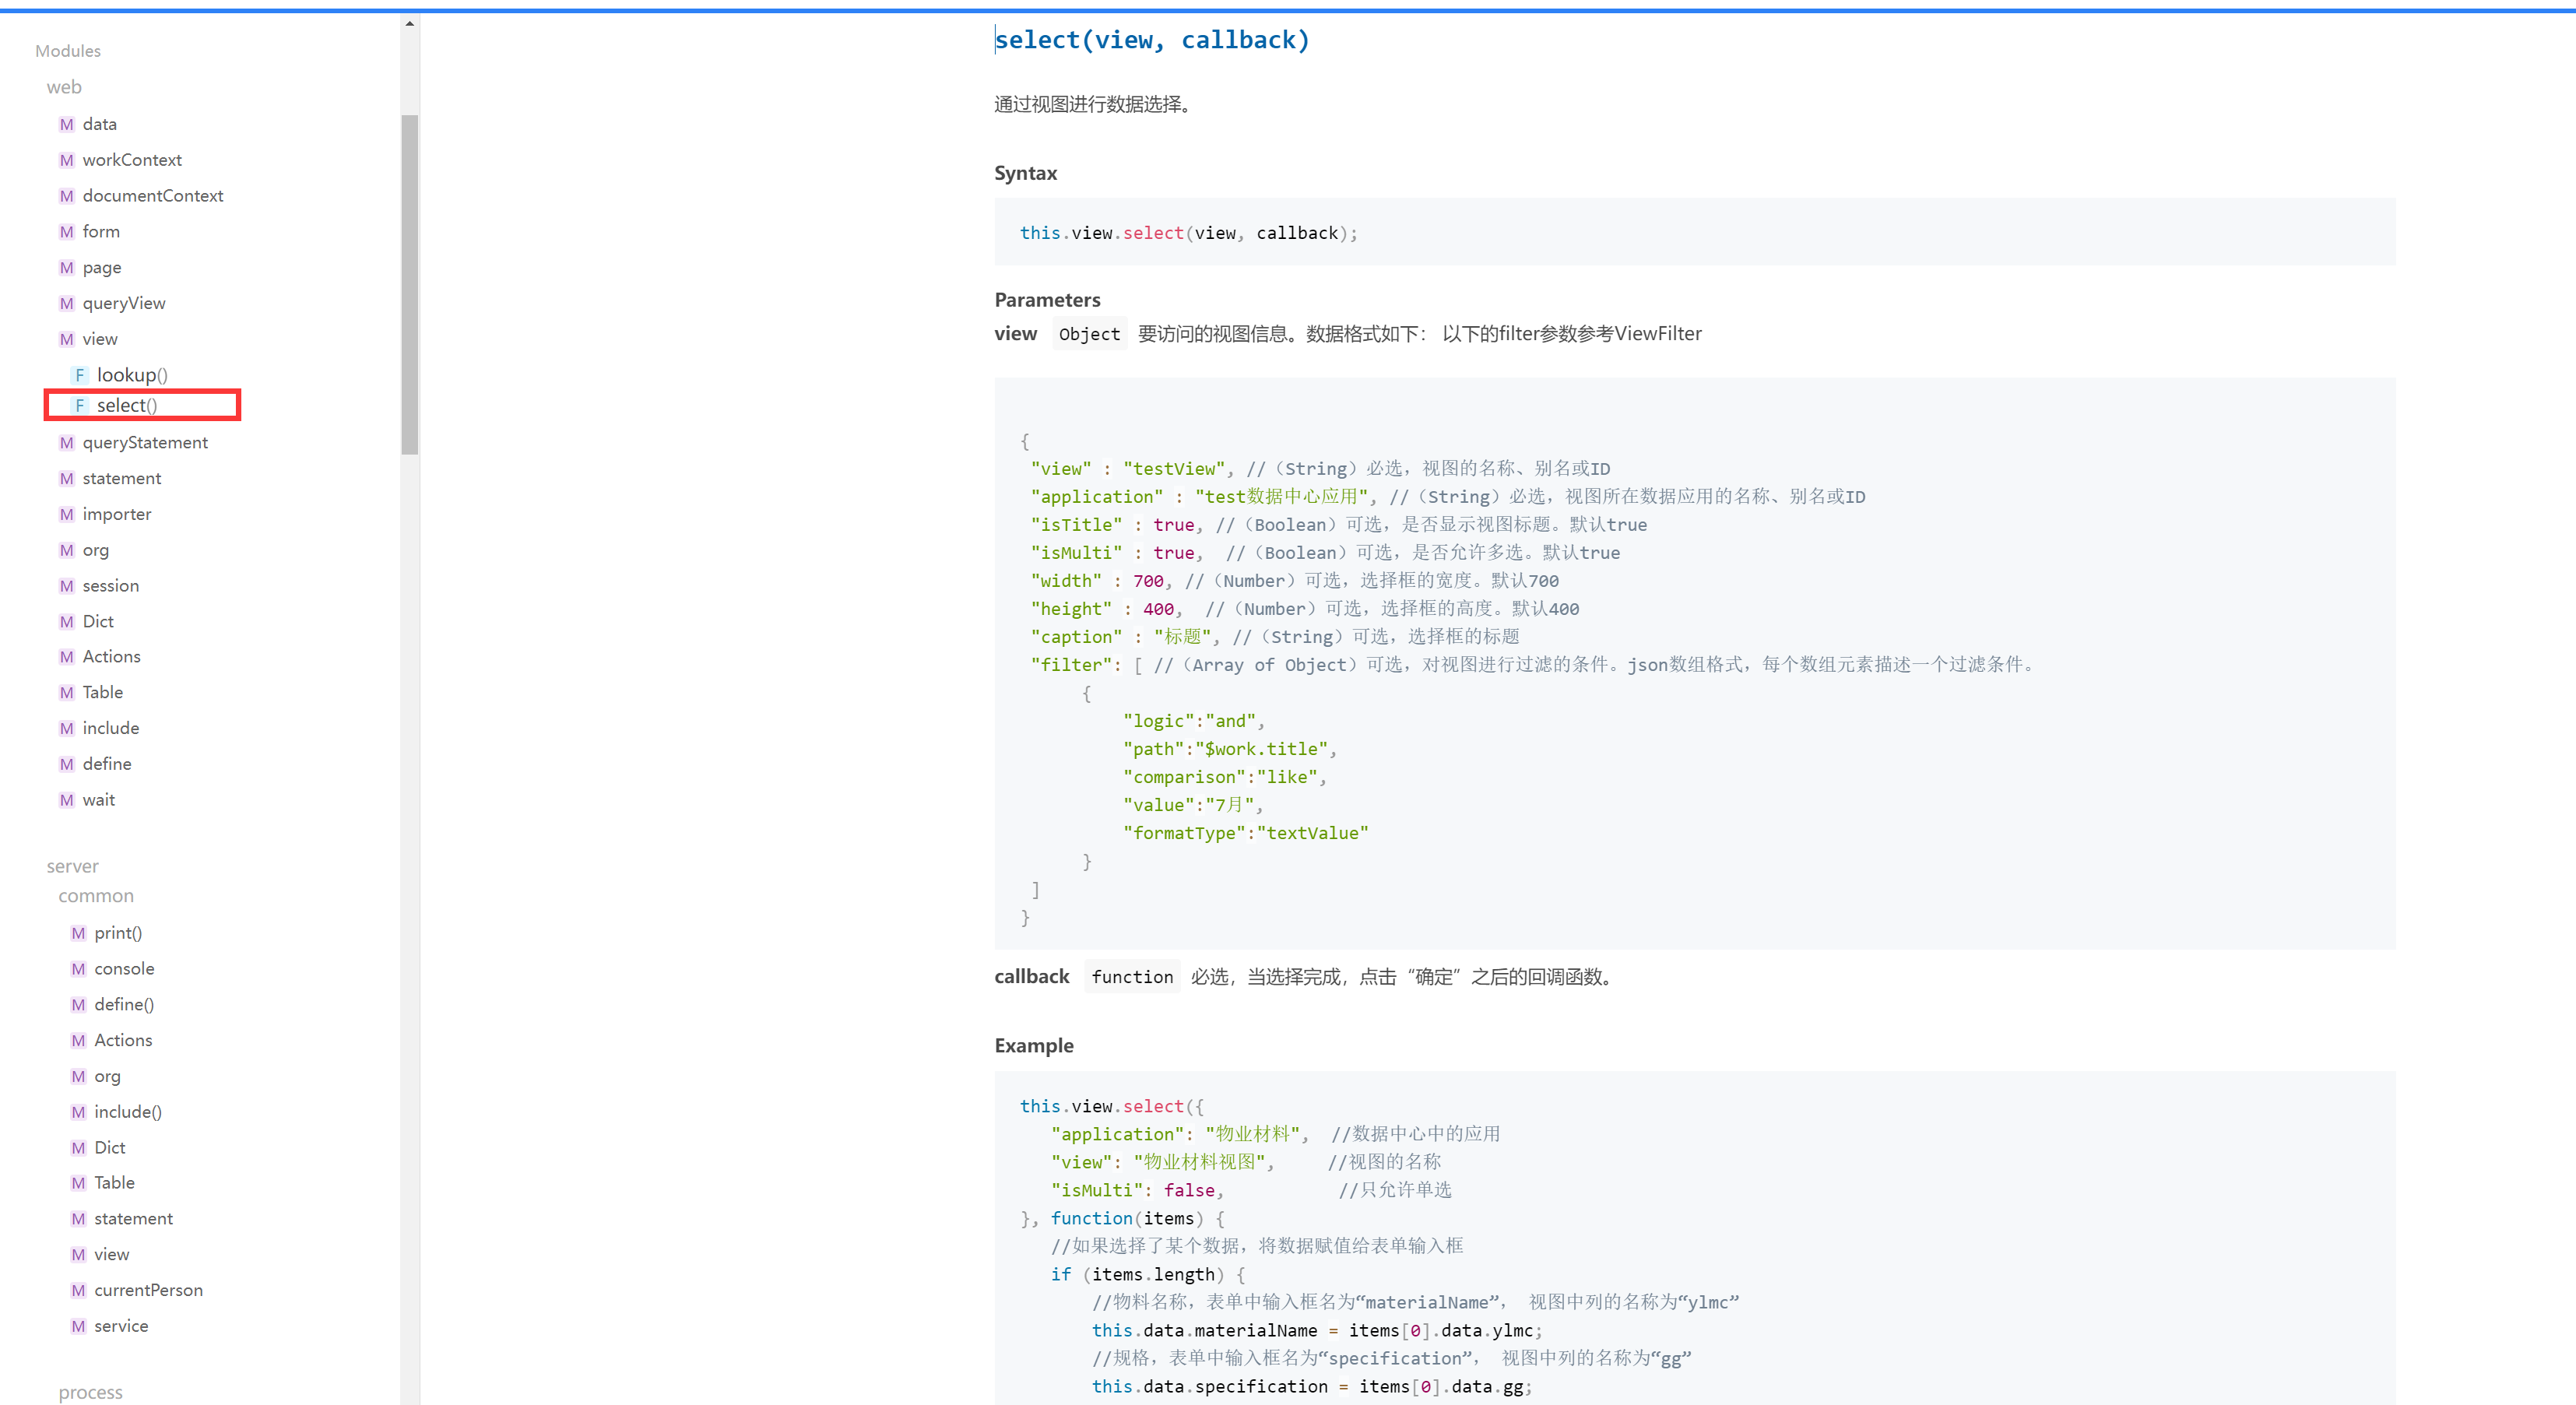Click the F icon beside lookup()

click(79, 375)
